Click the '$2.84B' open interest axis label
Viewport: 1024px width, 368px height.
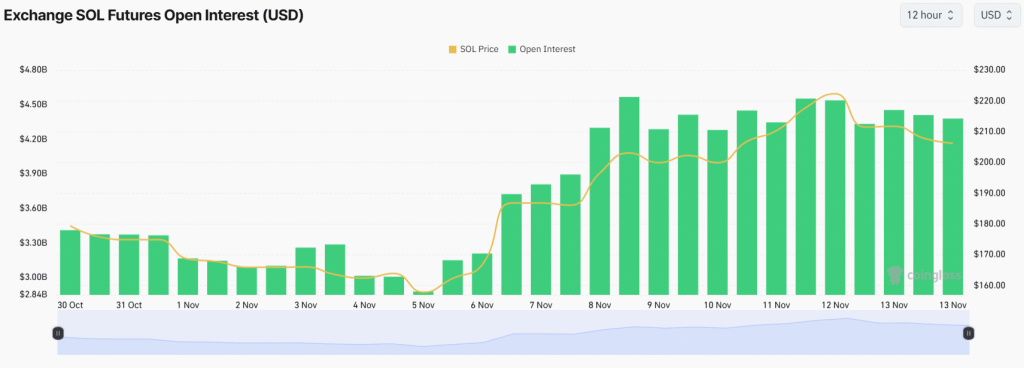click(x=33, y=294)
